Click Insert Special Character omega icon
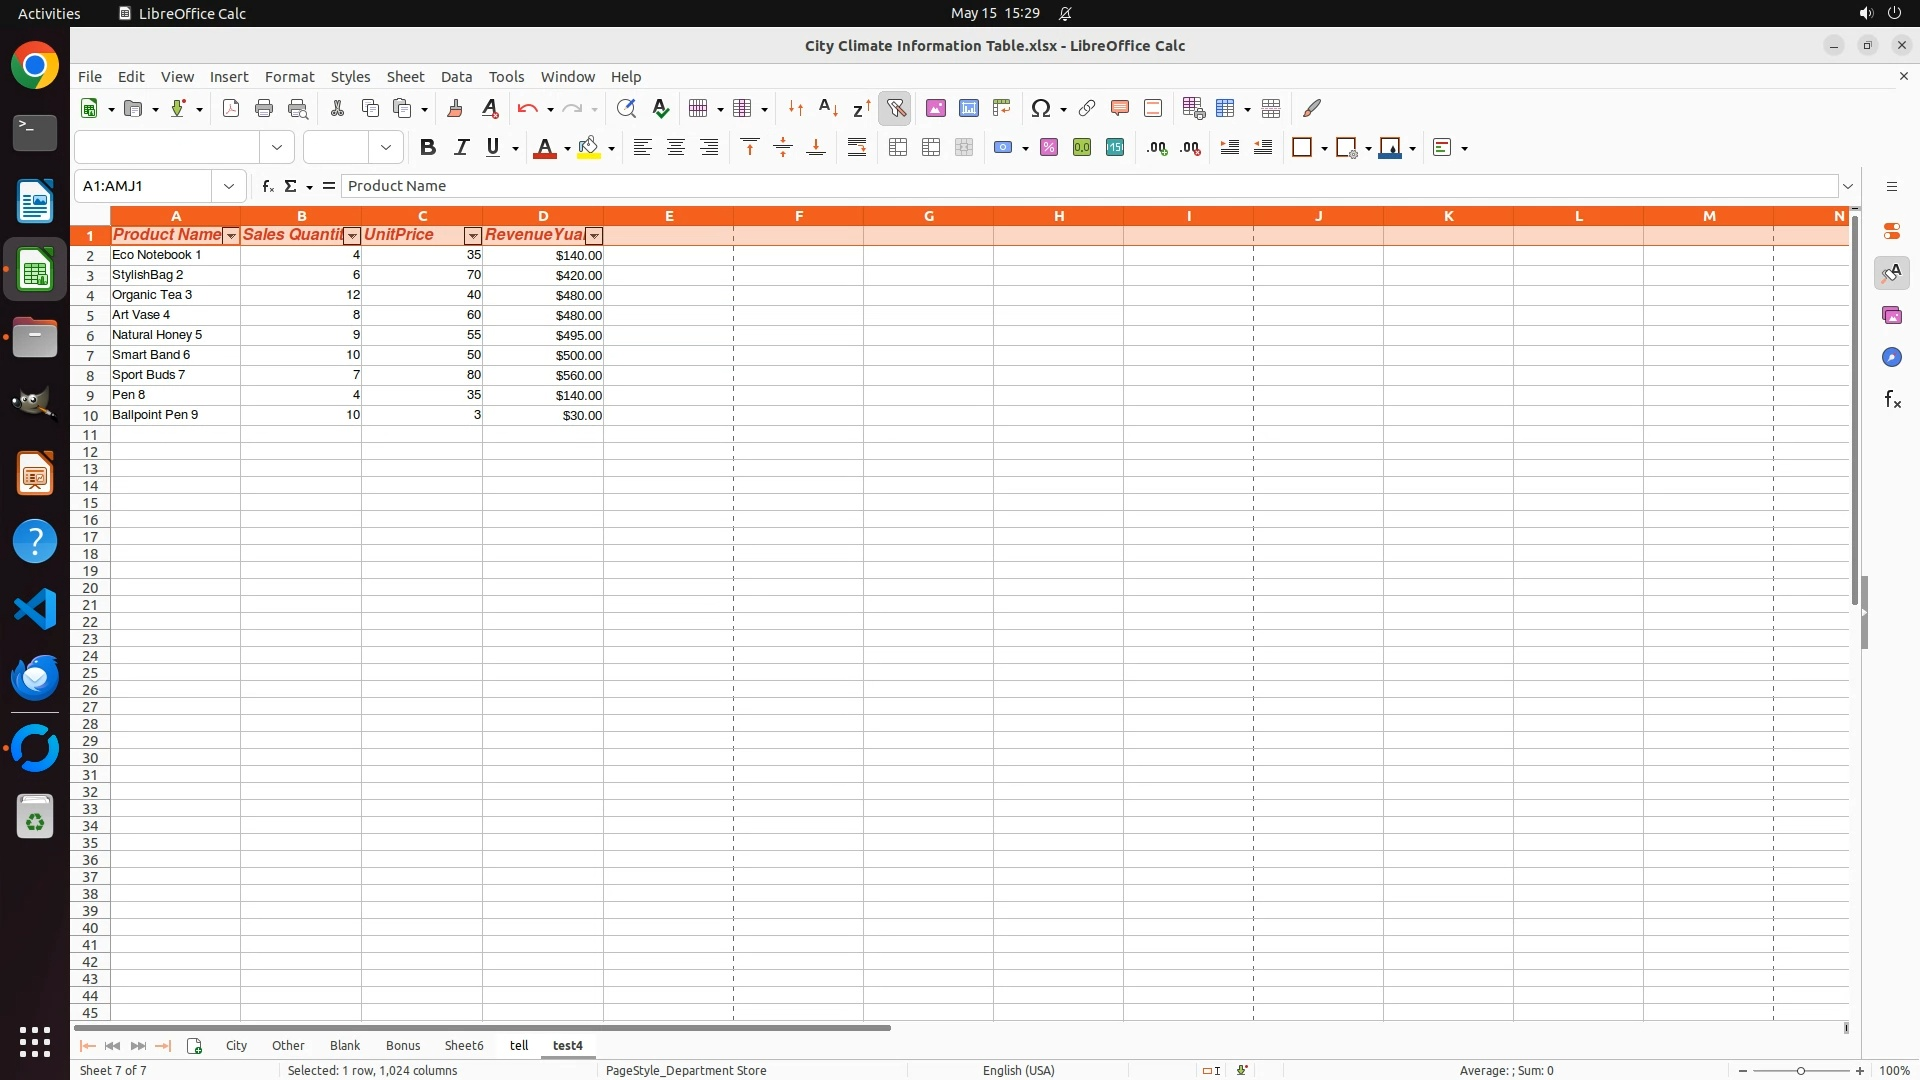The width and height of the screenshot is (1920, 1080). (1040, 108)
